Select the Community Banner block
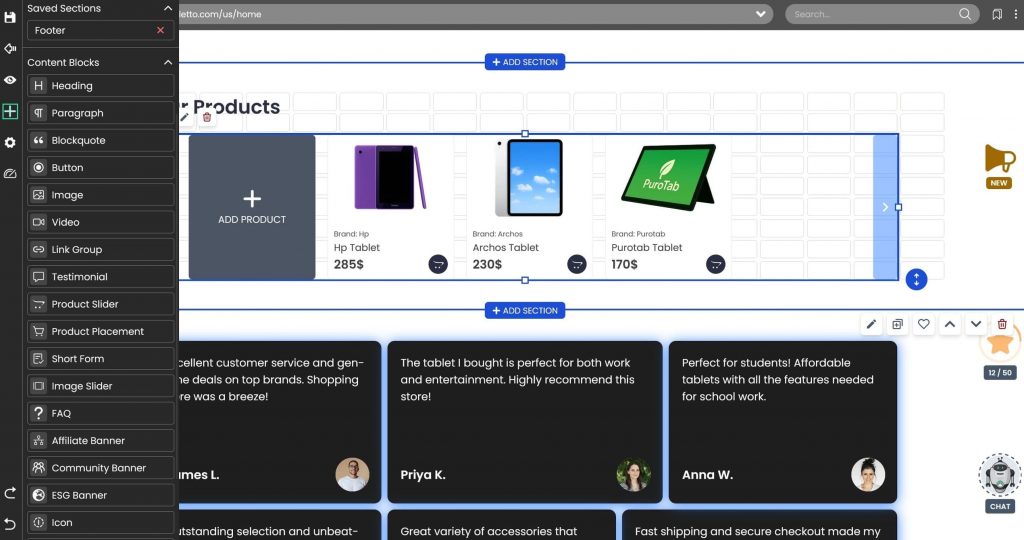 (x=101, y=468)
